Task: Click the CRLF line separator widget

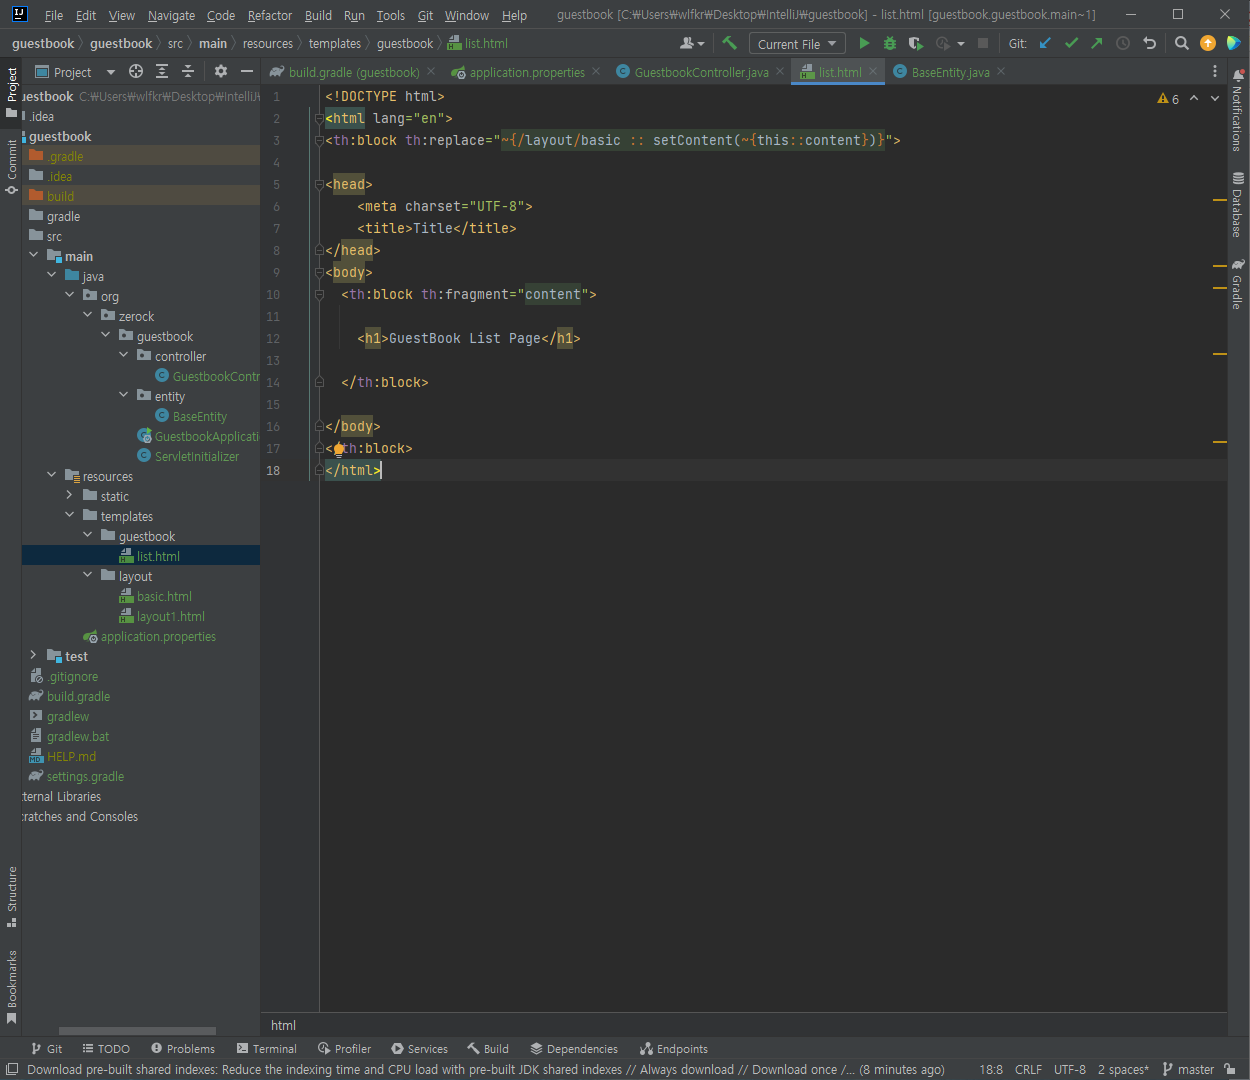Action: coord(1028,1069)
